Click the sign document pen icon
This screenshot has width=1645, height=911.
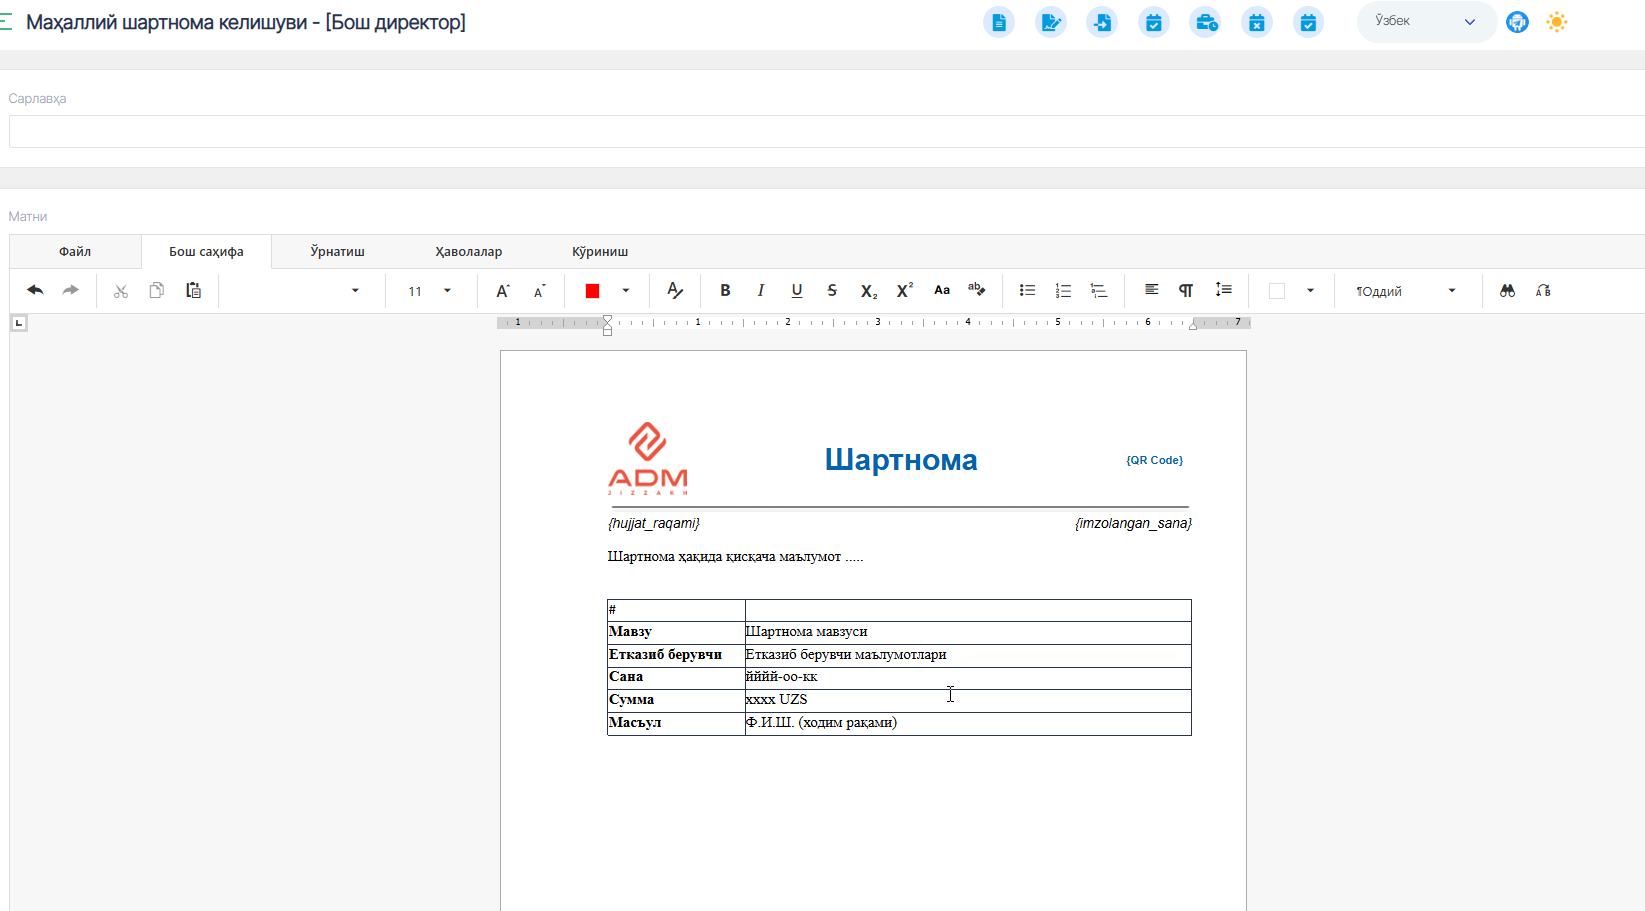coord(1050,22)
